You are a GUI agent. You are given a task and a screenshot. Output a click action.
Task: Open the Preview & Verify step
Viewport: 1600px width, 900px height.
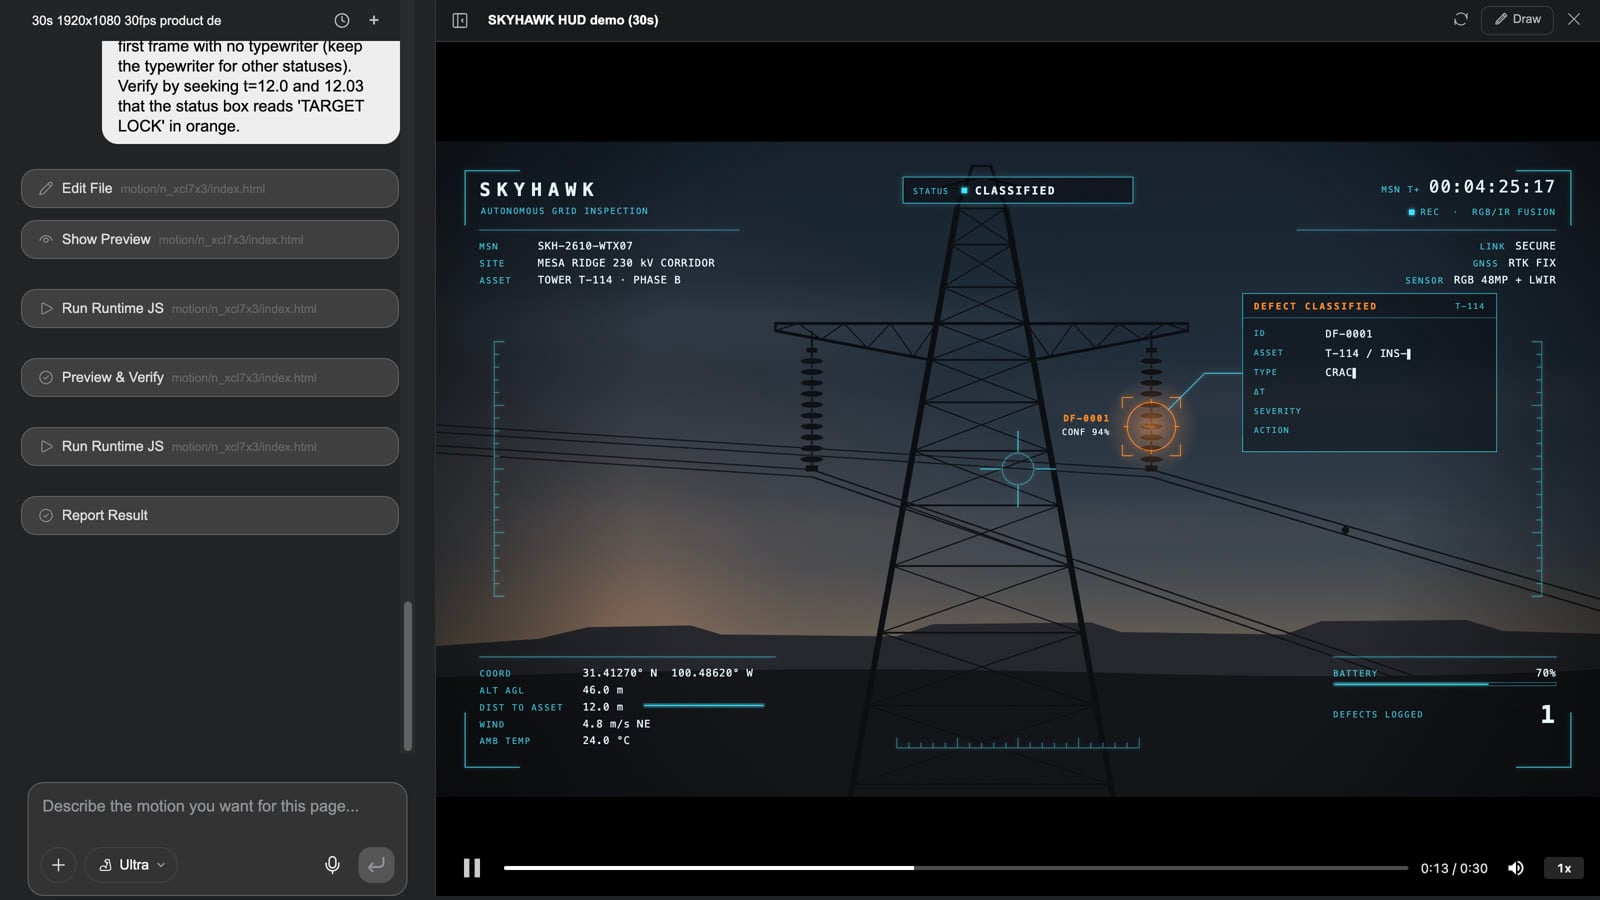coord(210,377)
